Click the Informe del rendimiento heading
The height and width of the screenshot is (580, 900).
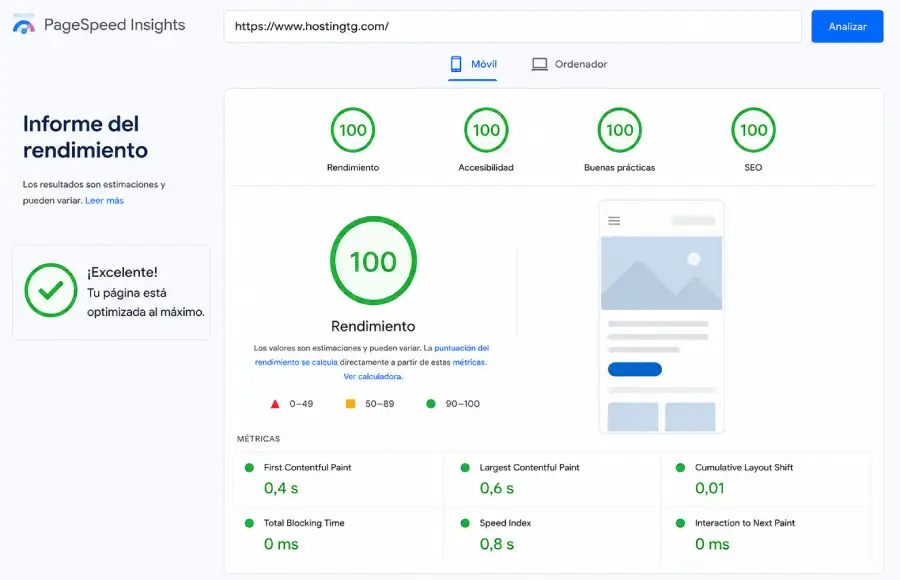coord(85,137)
